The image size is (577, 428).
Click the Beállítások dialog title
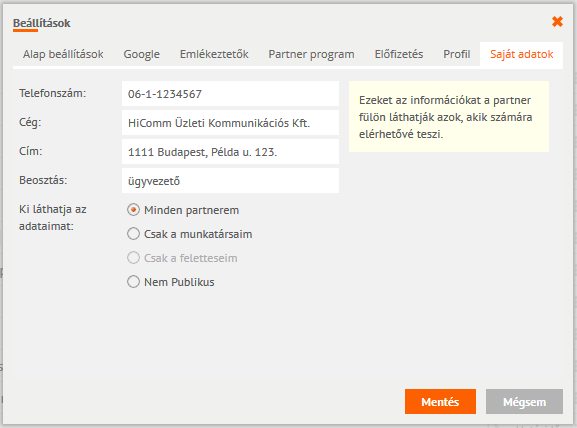tap(42, 23)
